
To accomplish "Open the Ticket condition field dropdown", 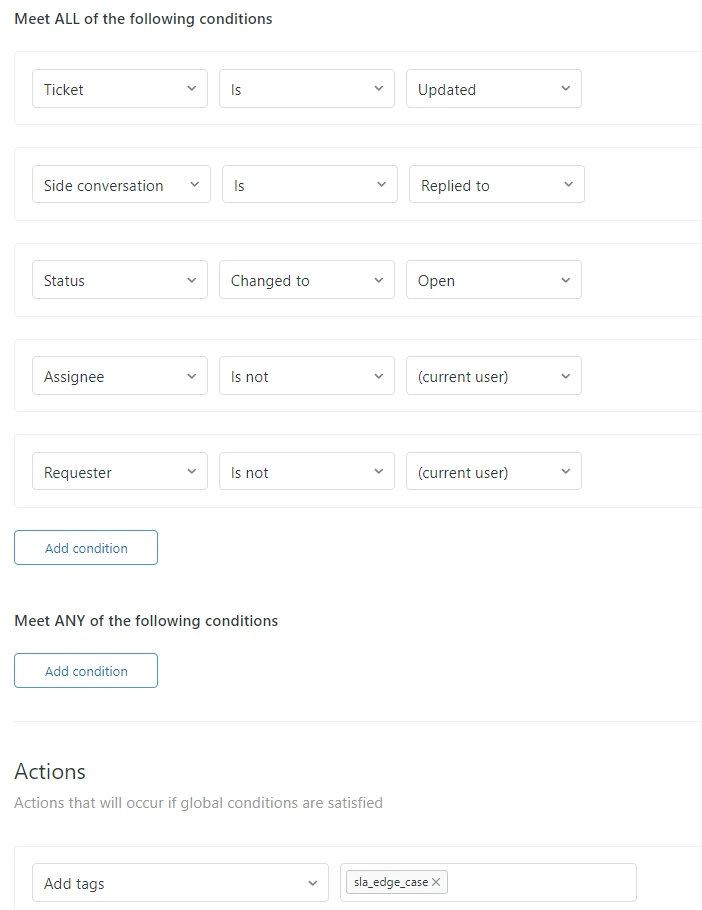I will point(120,89).
